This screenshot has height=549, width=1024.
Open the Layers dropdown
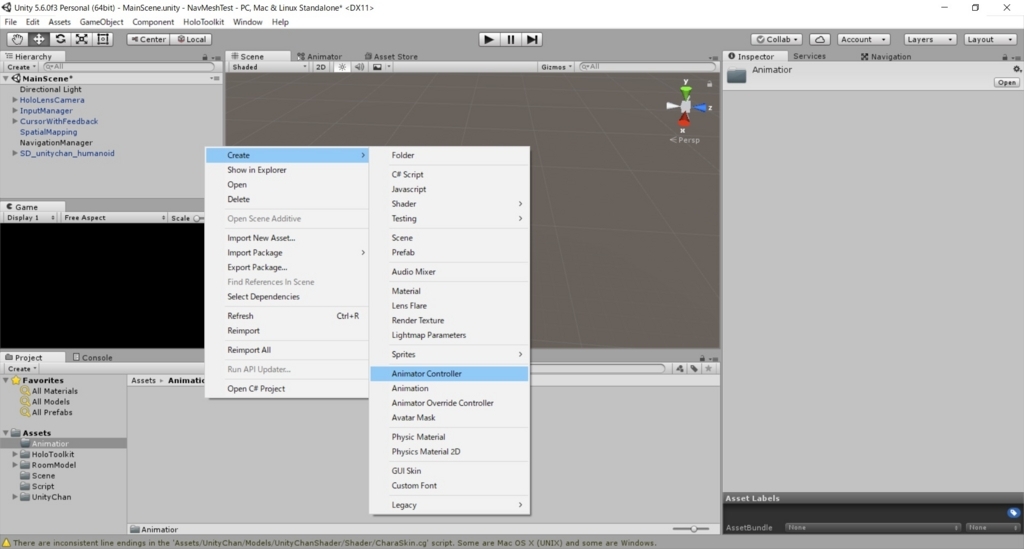coord(930,39)
